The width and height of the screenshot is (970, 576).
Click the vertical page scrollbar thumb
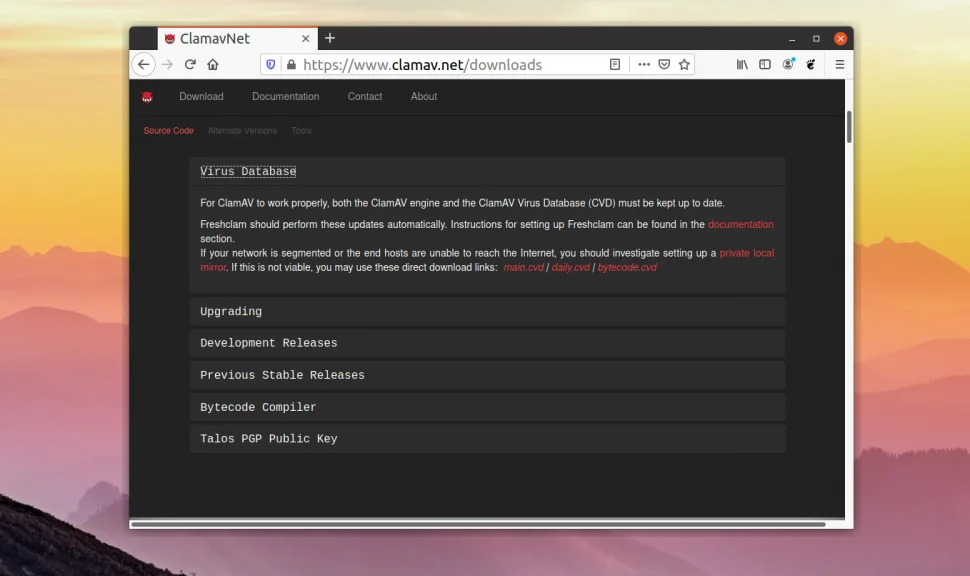click(x=849, y=127)
